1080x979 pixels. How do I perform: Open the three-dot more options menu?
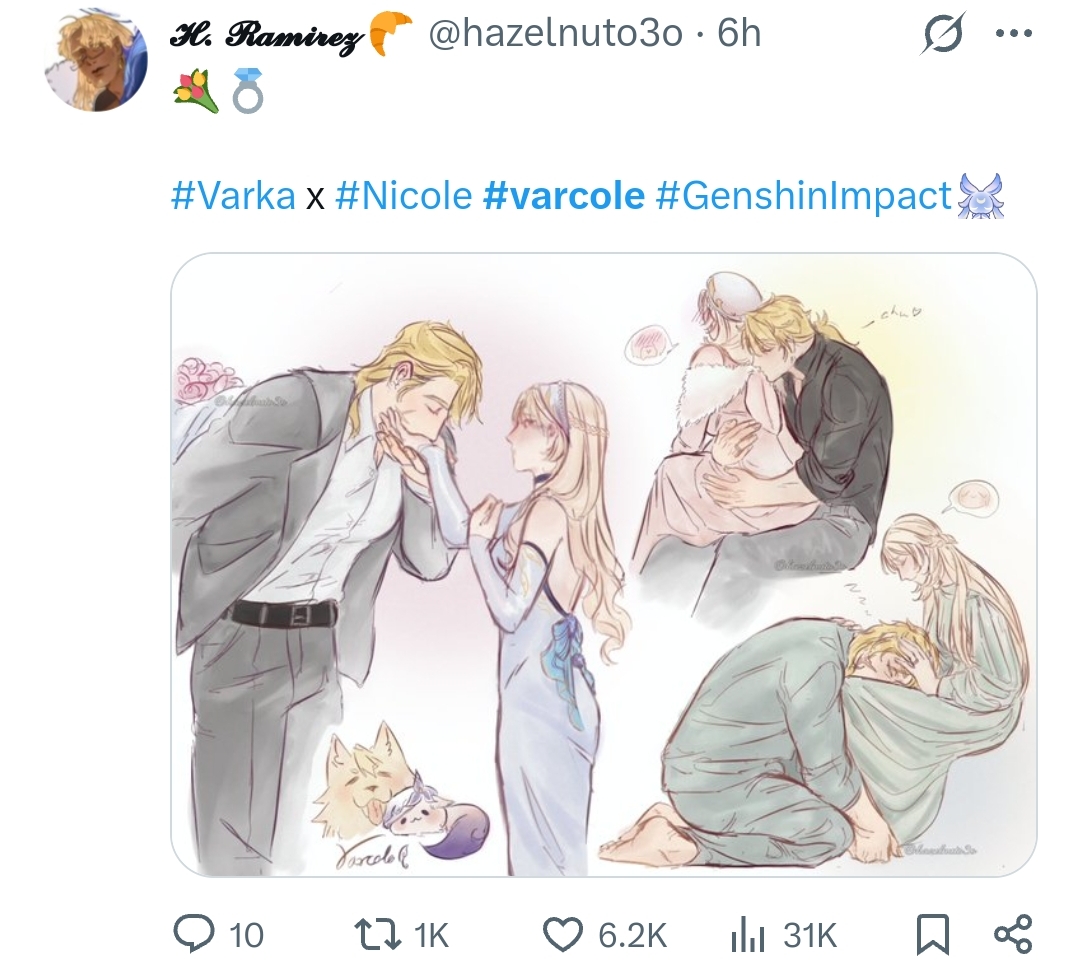pos(1015,33)
